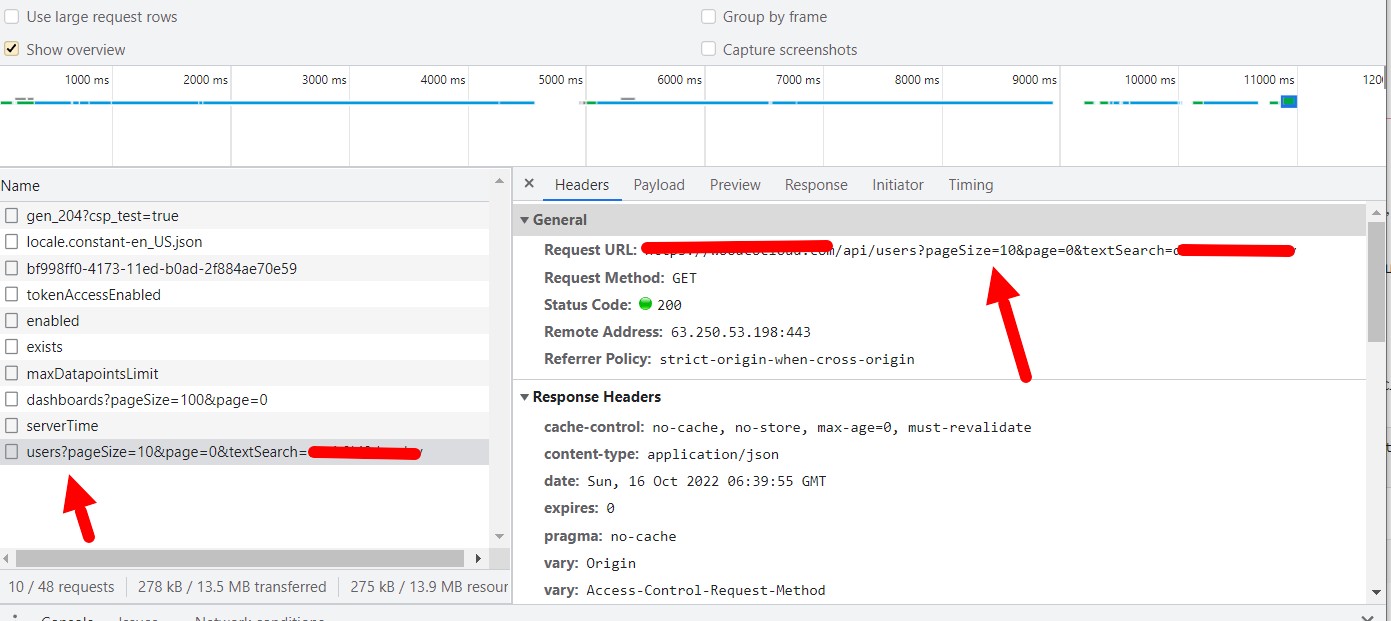Image resolution: width=1391 pixels, height=621 pixels.
Task: Collapse the Response Headers section
Action: tap(525, 397)
